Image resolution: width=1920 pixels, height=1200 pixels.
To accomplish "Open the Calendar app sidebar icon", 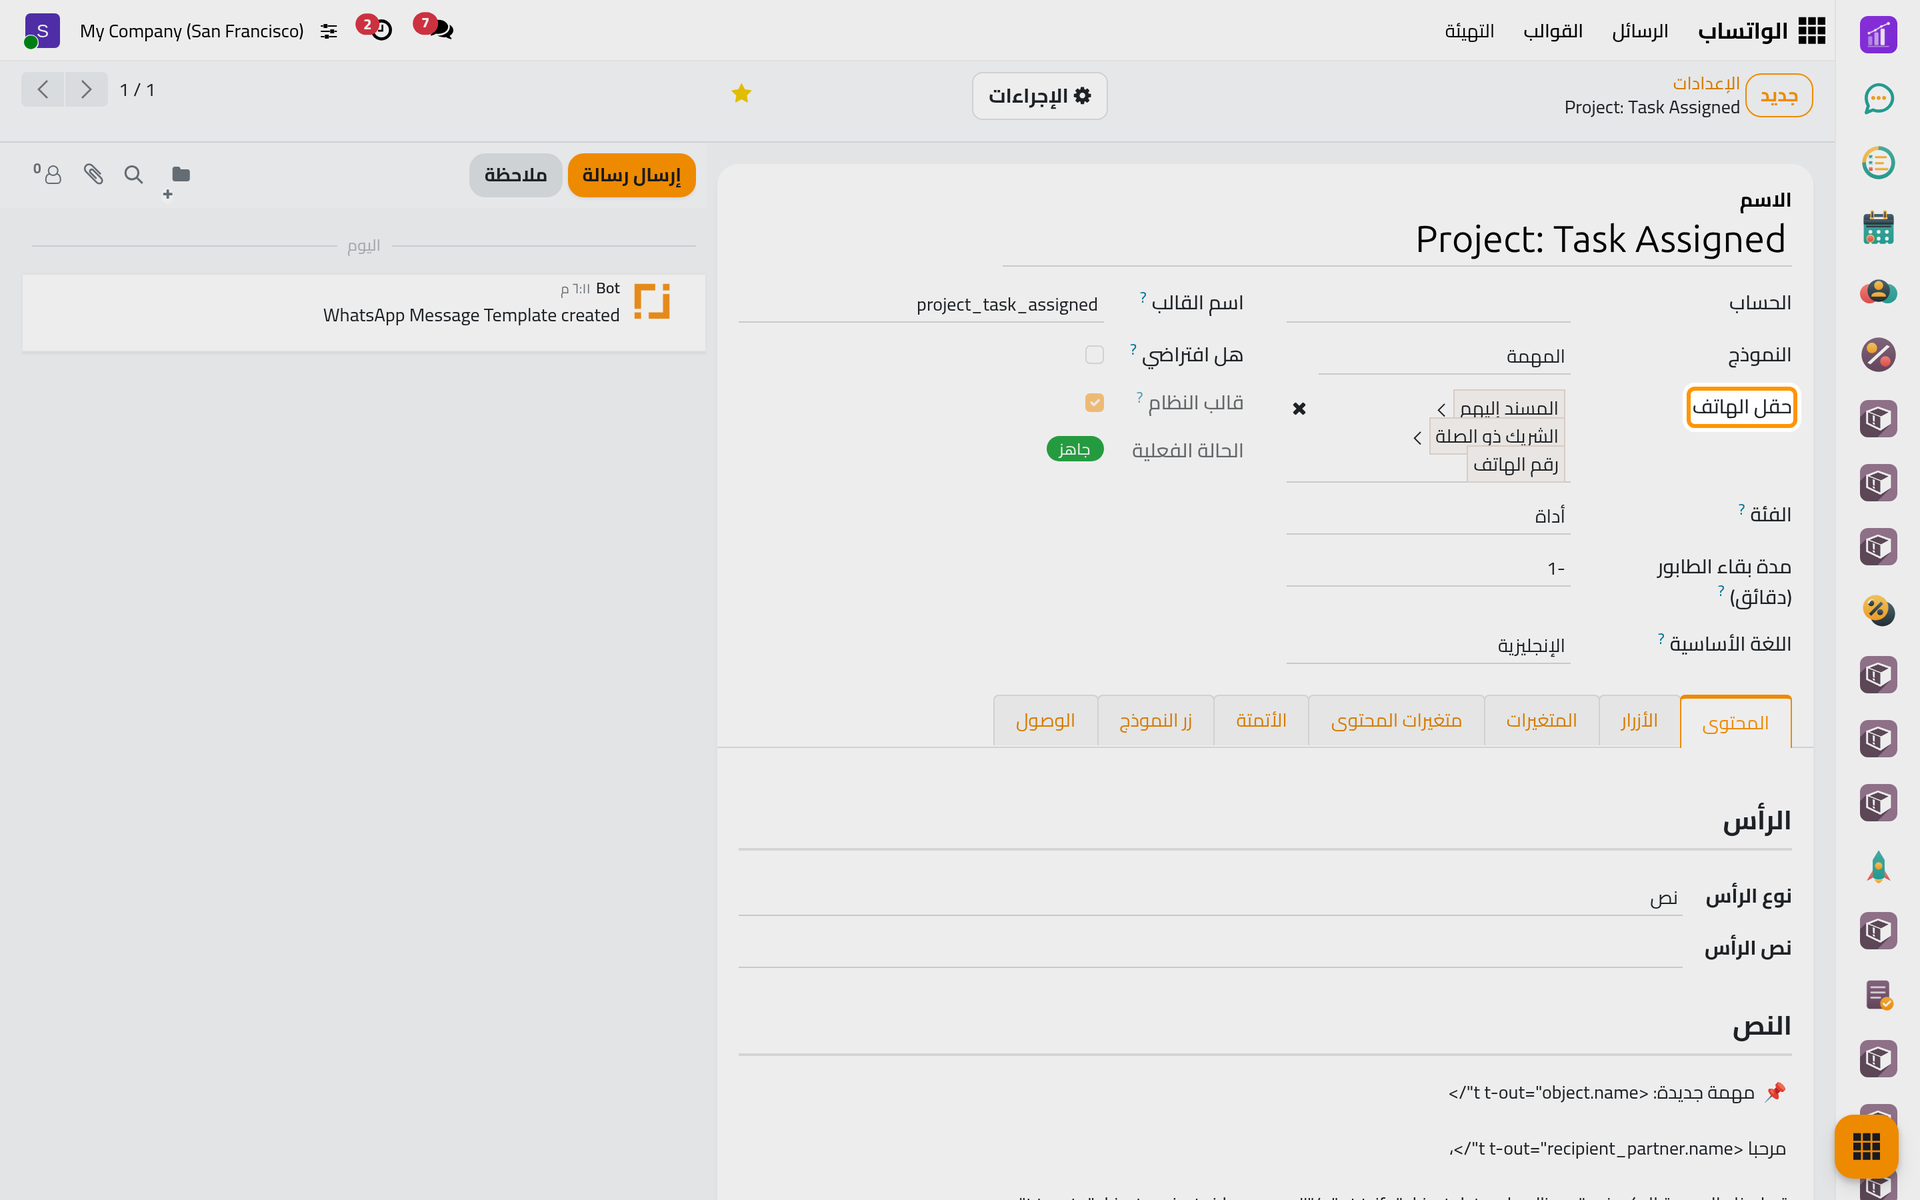I will (x=1878, y=227).
